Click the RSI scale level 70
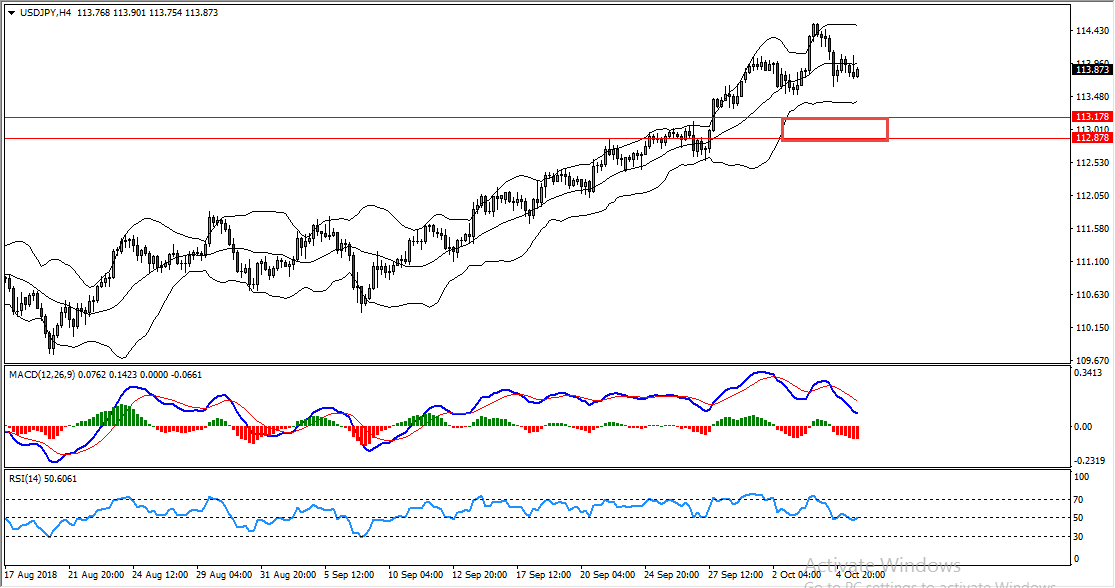The width and height of the screenshot is (1115, 588). 1079,500
